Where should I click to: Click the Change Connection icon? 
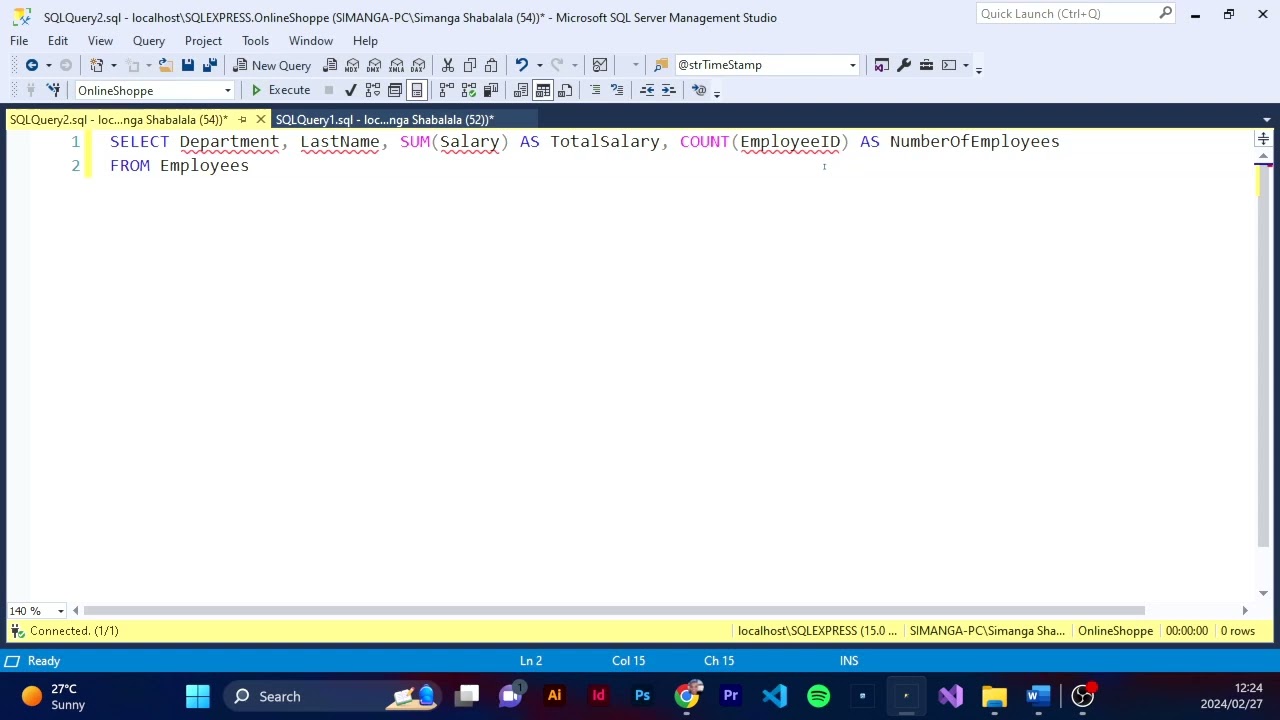tap(53, 90)
